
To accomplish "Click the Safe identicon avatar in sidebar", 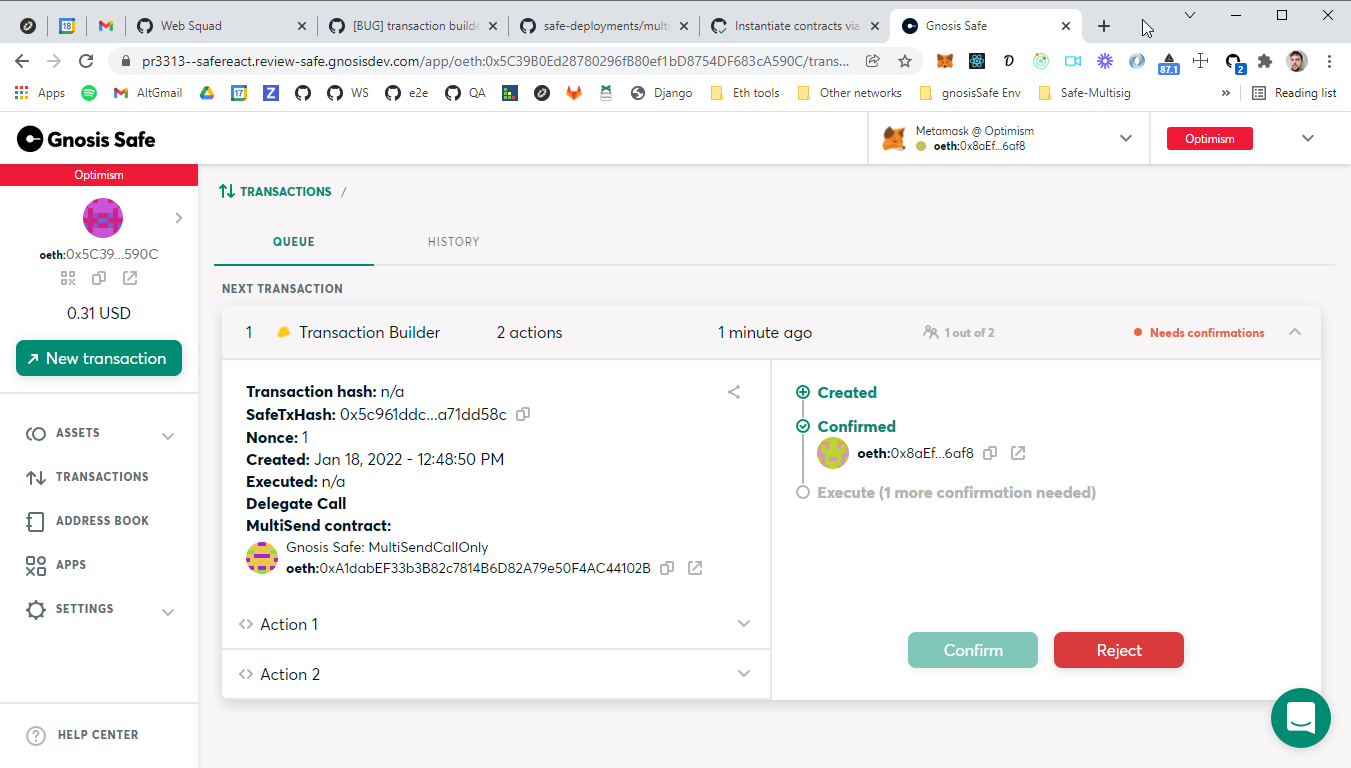I will pos(103,217).
